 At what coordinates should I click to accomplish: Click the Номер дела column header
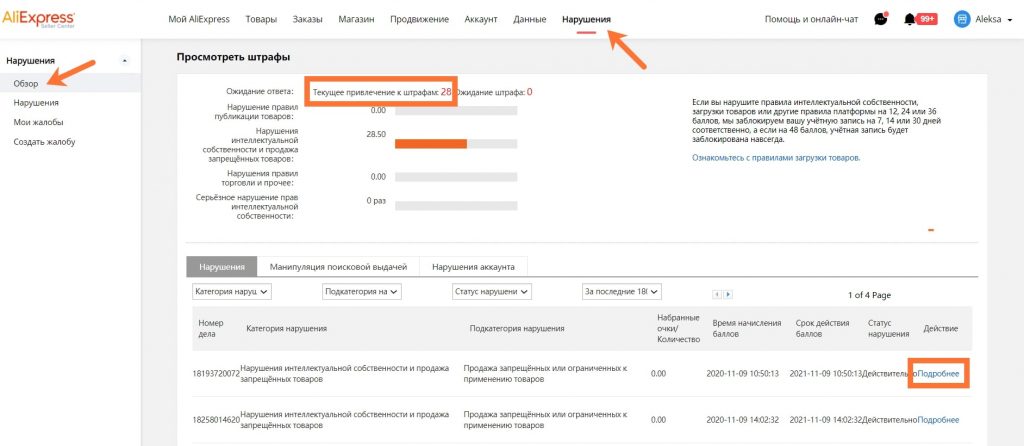pos(212,328)
